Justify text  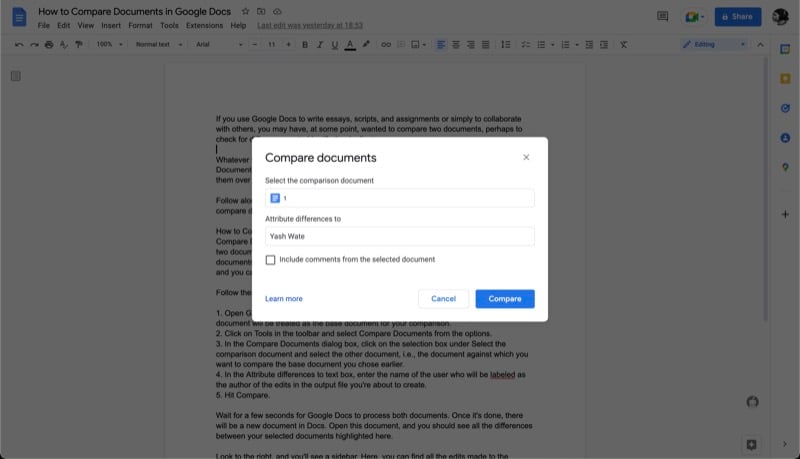pos(485,44)
